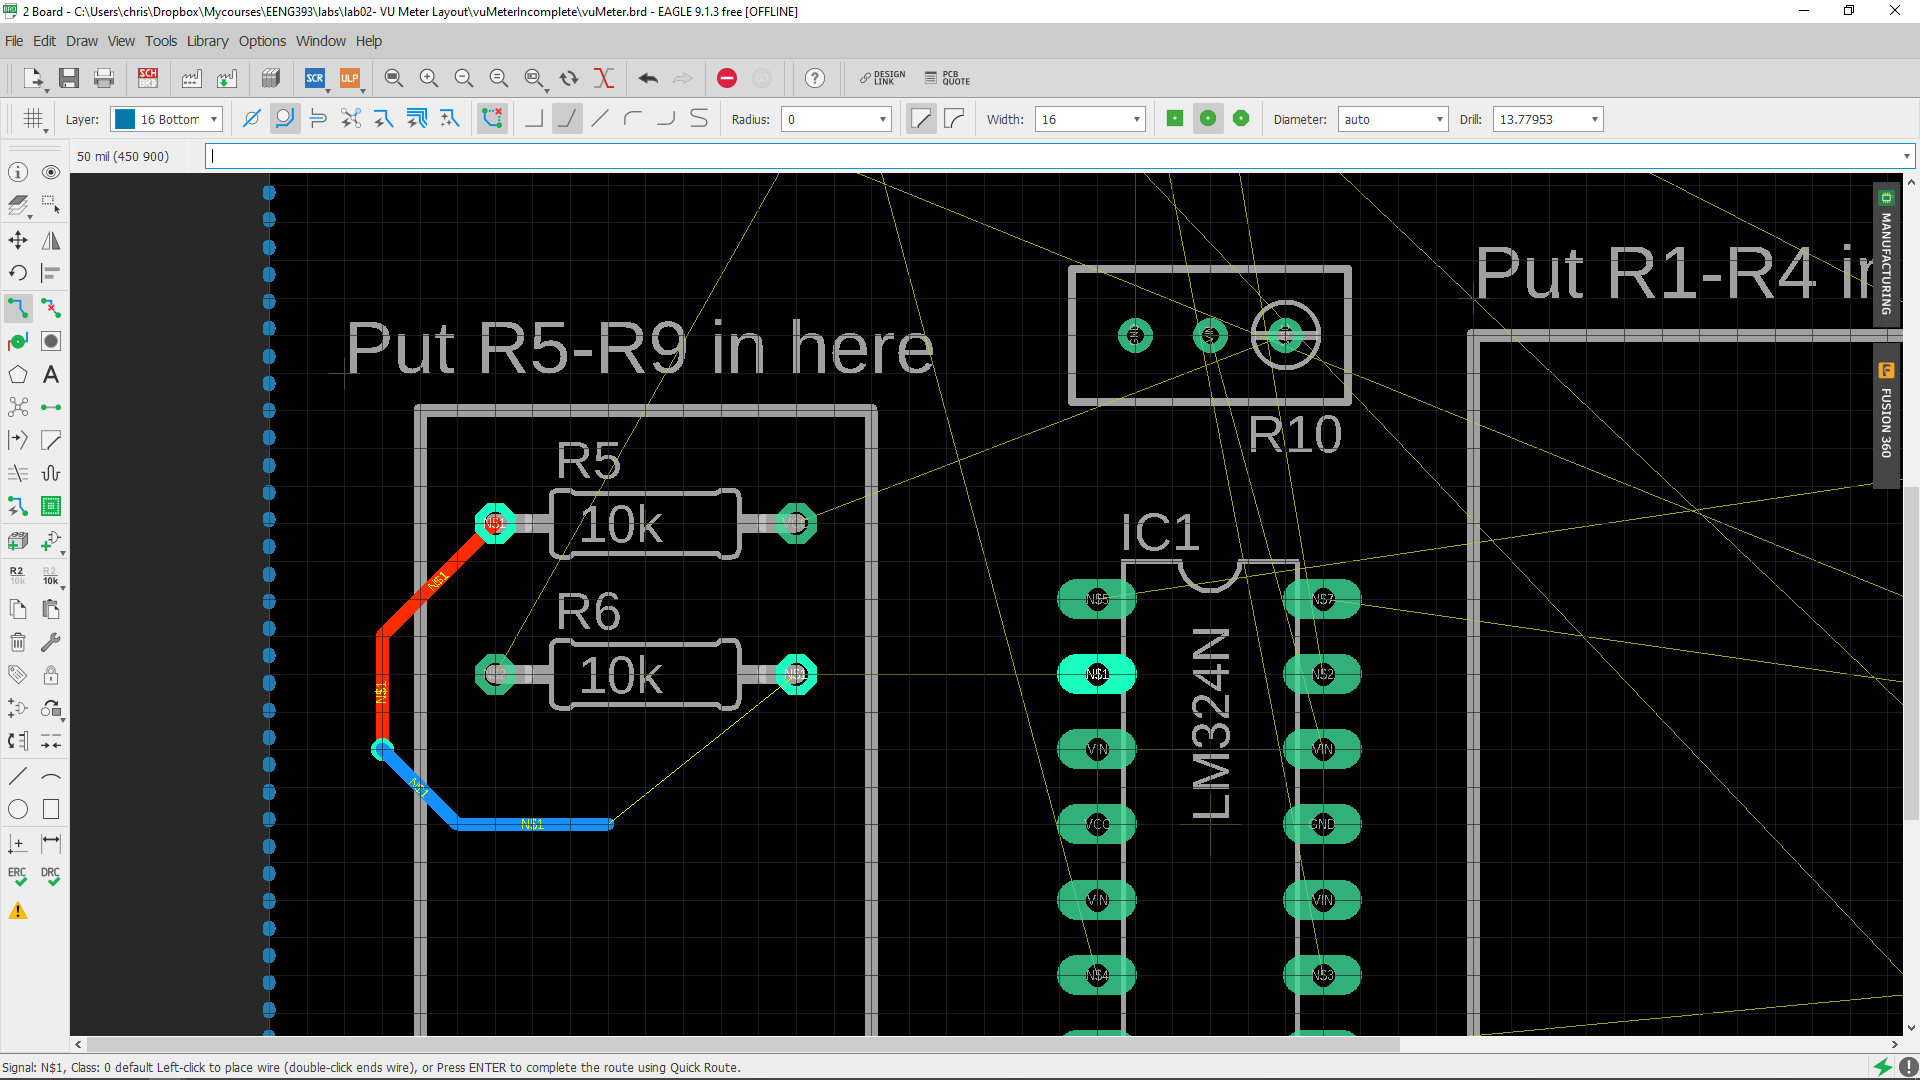The width and height of the screenshot is (1920, 1080).
Task: Select the Rotate tool
Action: click(18, 273)
